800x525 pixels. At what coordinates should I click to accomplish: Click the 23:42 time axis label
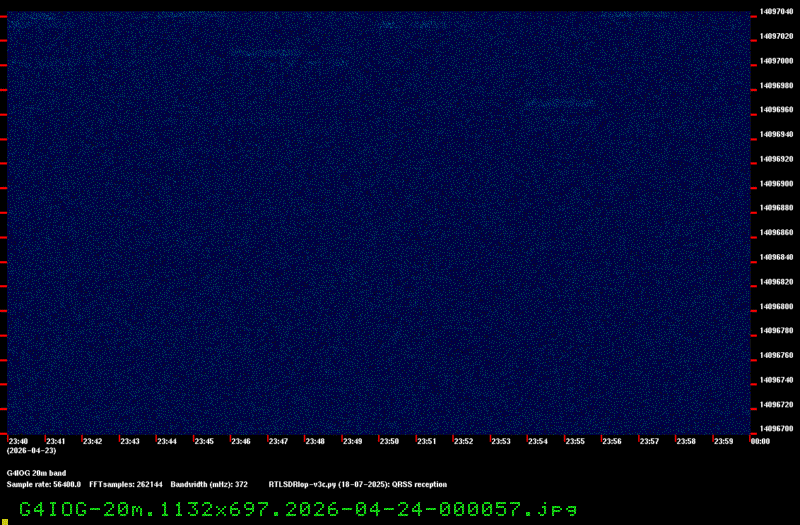pyautogui.click(x=92, y=441)
